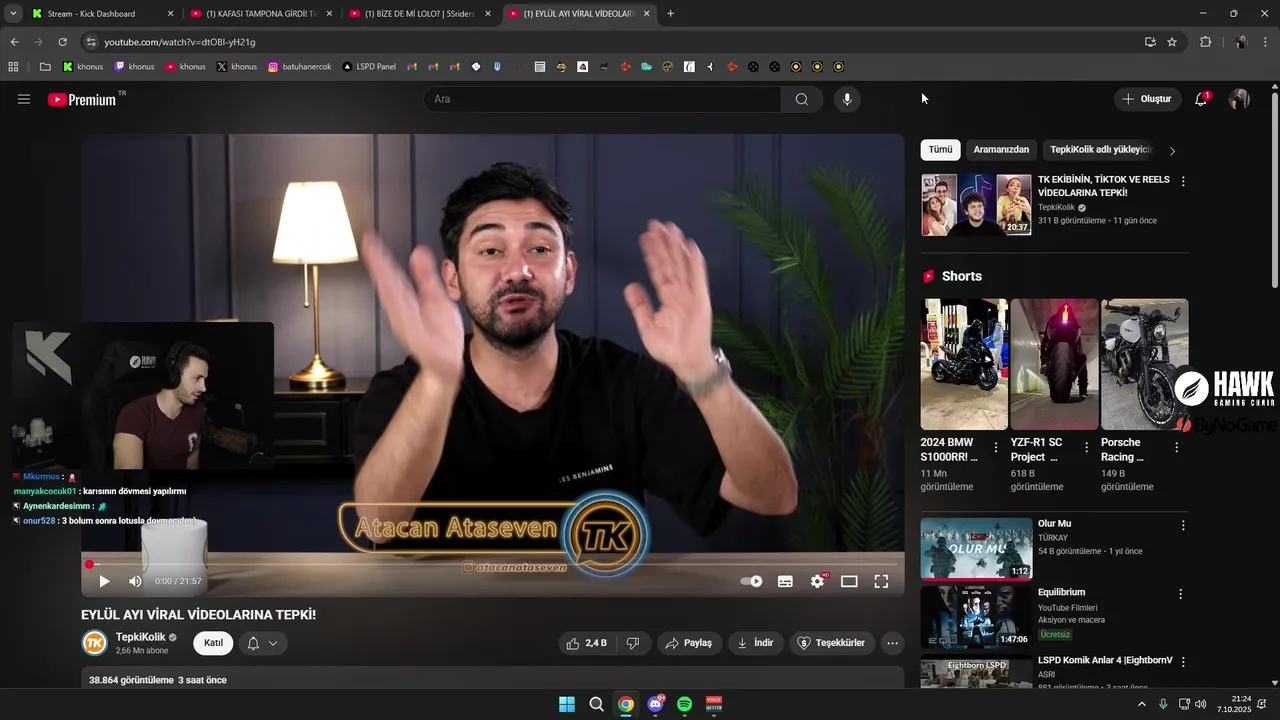The width and height of the screenshot is (1280, 720).
Task: Open the account avatar menu
Action: pyautogui.click(x=1239, y=99)
